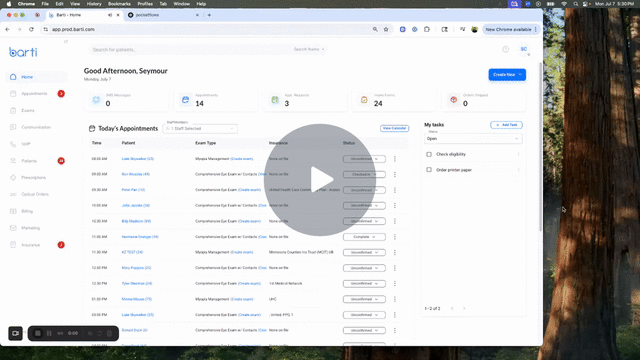This screenshot has width=640, height=360.
Task: Play the video with center play button
Action: point(320,180)
